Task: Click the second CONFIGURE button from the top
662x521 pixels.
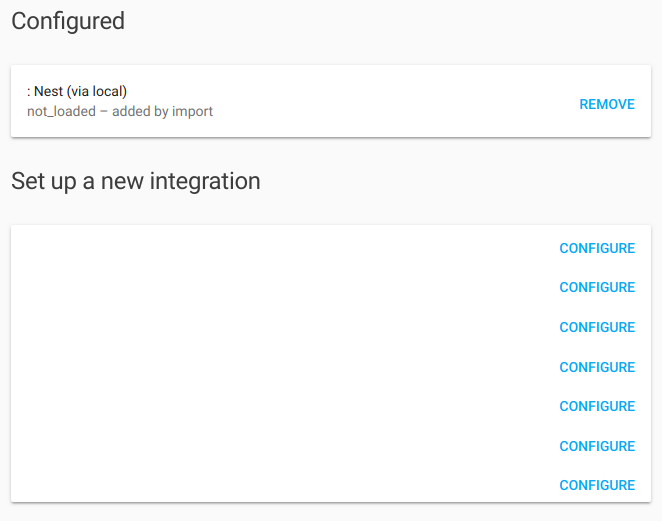Action: (x=597, y=288)
